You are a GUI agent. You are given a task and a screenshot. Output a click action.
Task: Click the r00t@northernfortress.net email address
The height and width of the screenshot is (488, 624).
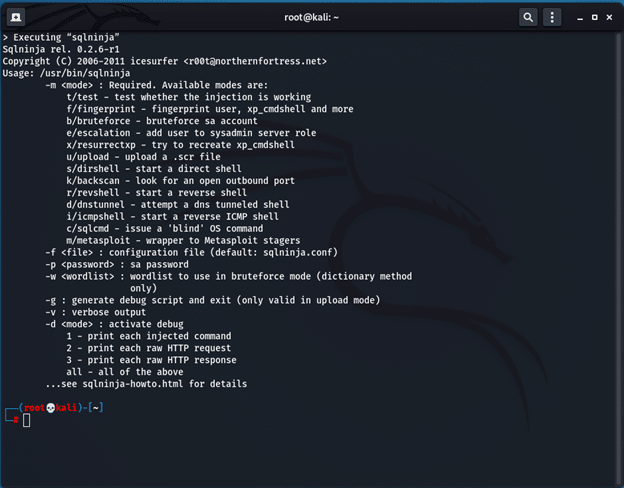[x=269, y=61]
